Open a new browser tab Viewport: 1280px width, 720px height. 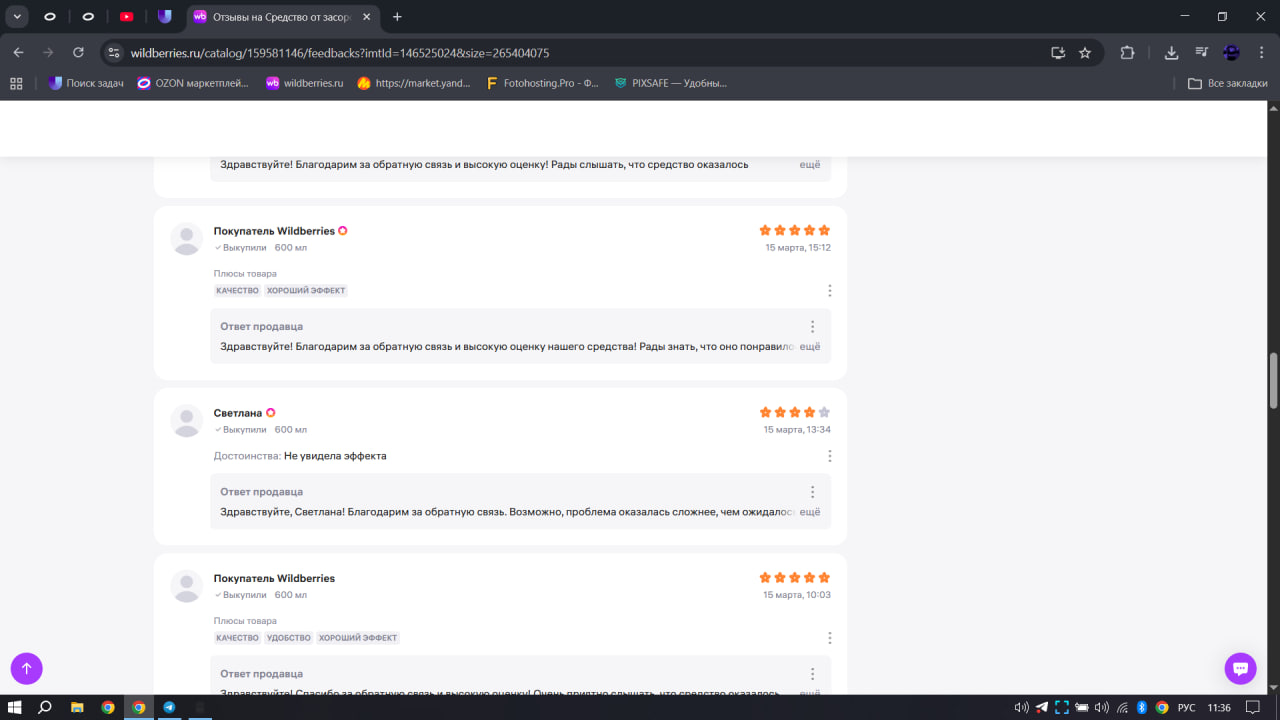tap(397, 16)
